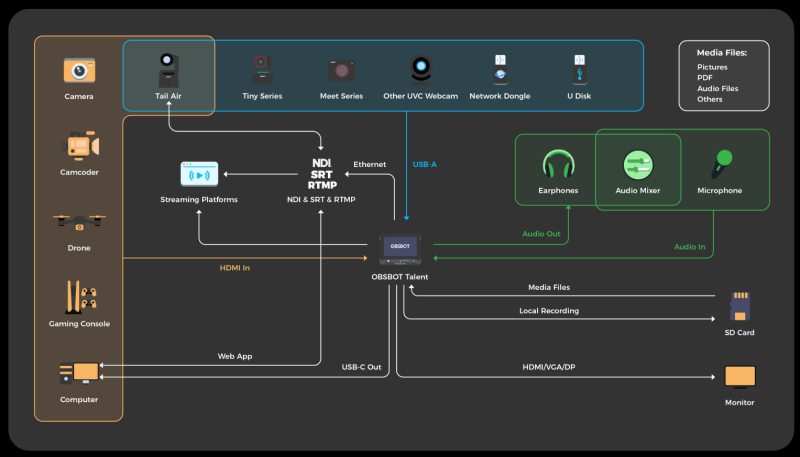Click the HDMI/VGA/DP label

[x=549, y=367]
